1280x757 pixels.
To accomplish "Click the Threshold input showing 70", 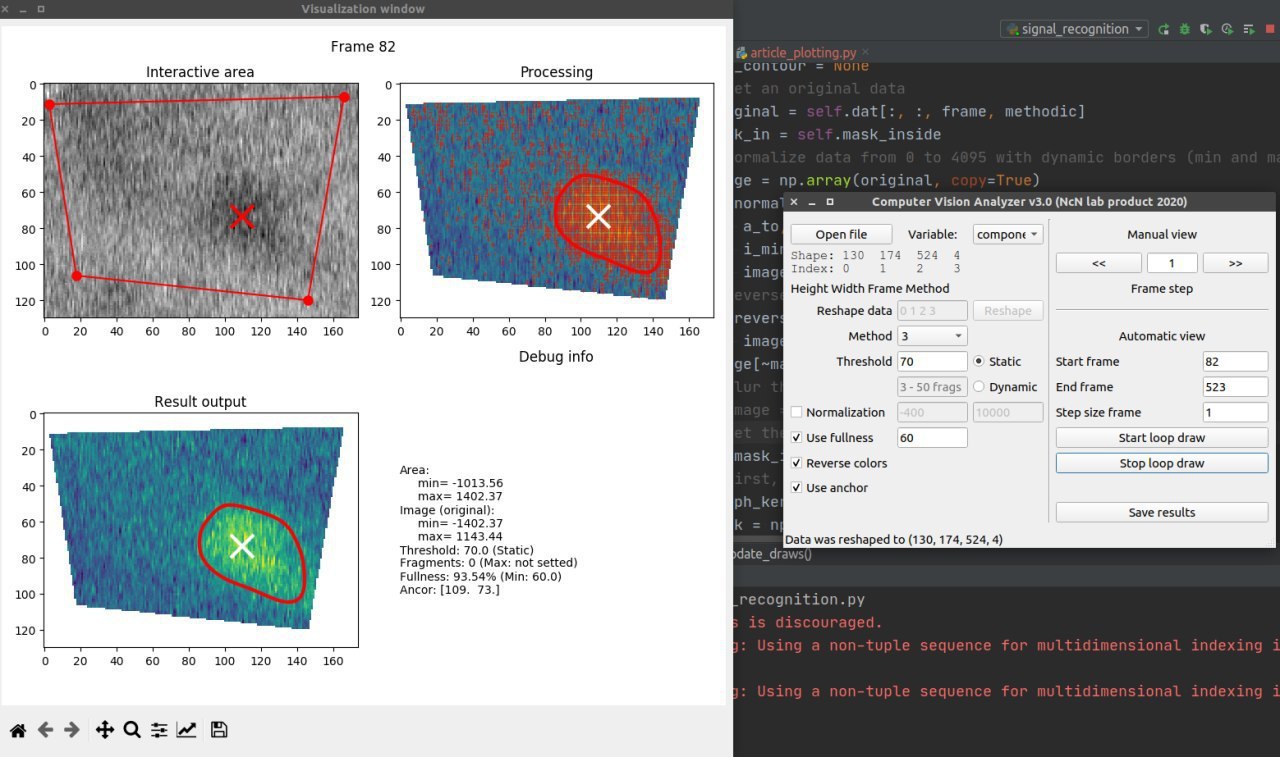I will point(932,361).
